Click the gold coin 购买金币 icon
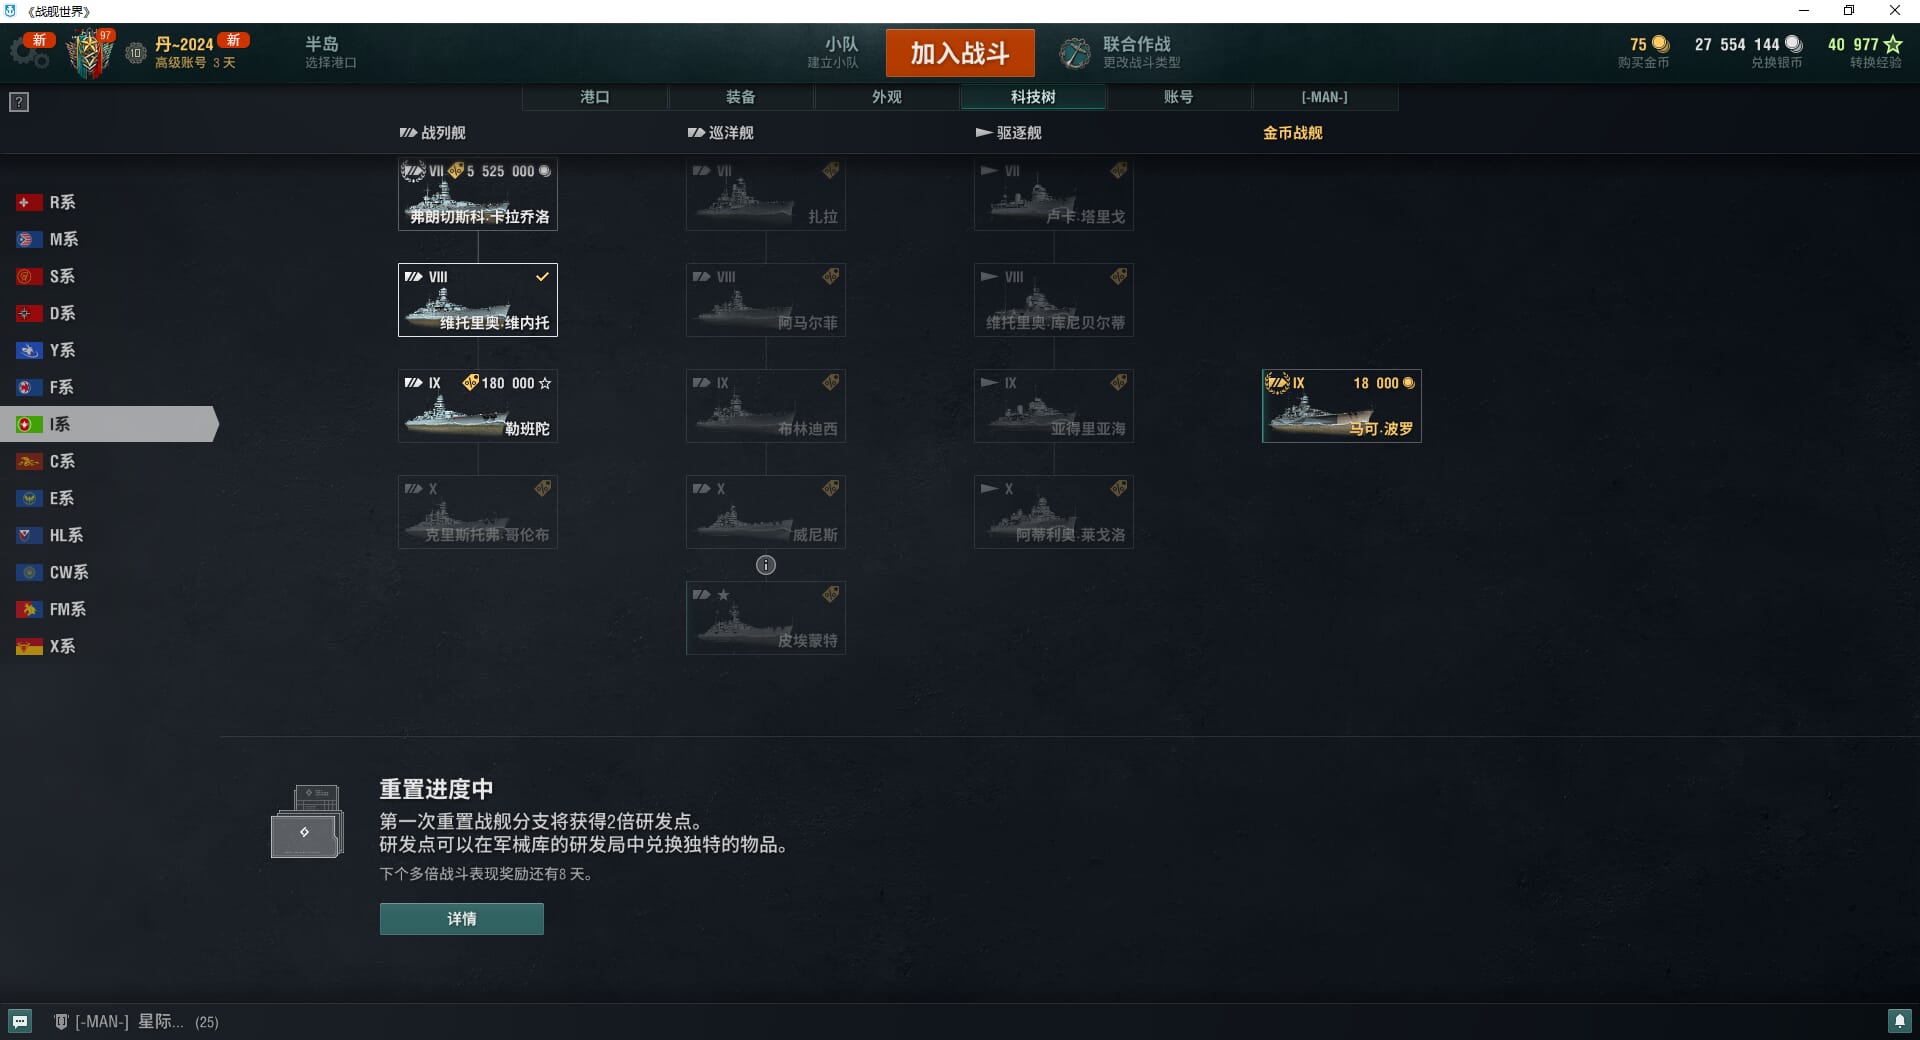The height and width of the screenshot is (1040, 1920). (1660, 44)
